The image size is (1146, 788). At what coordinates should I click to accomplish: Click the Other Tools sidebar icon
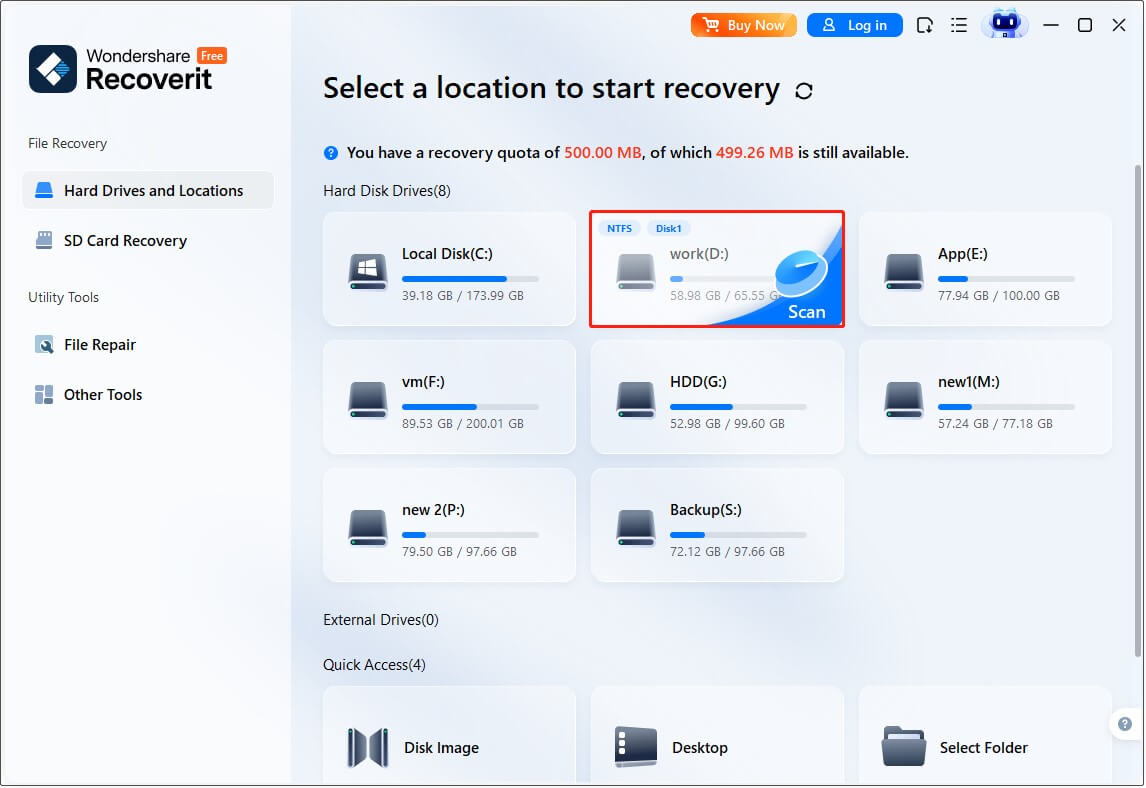tap(44, 395)
